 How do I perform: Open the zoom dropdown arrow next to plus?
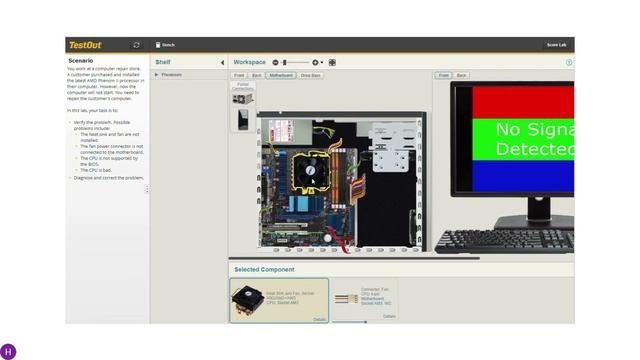pyautogui.click(x=322, y=62)
